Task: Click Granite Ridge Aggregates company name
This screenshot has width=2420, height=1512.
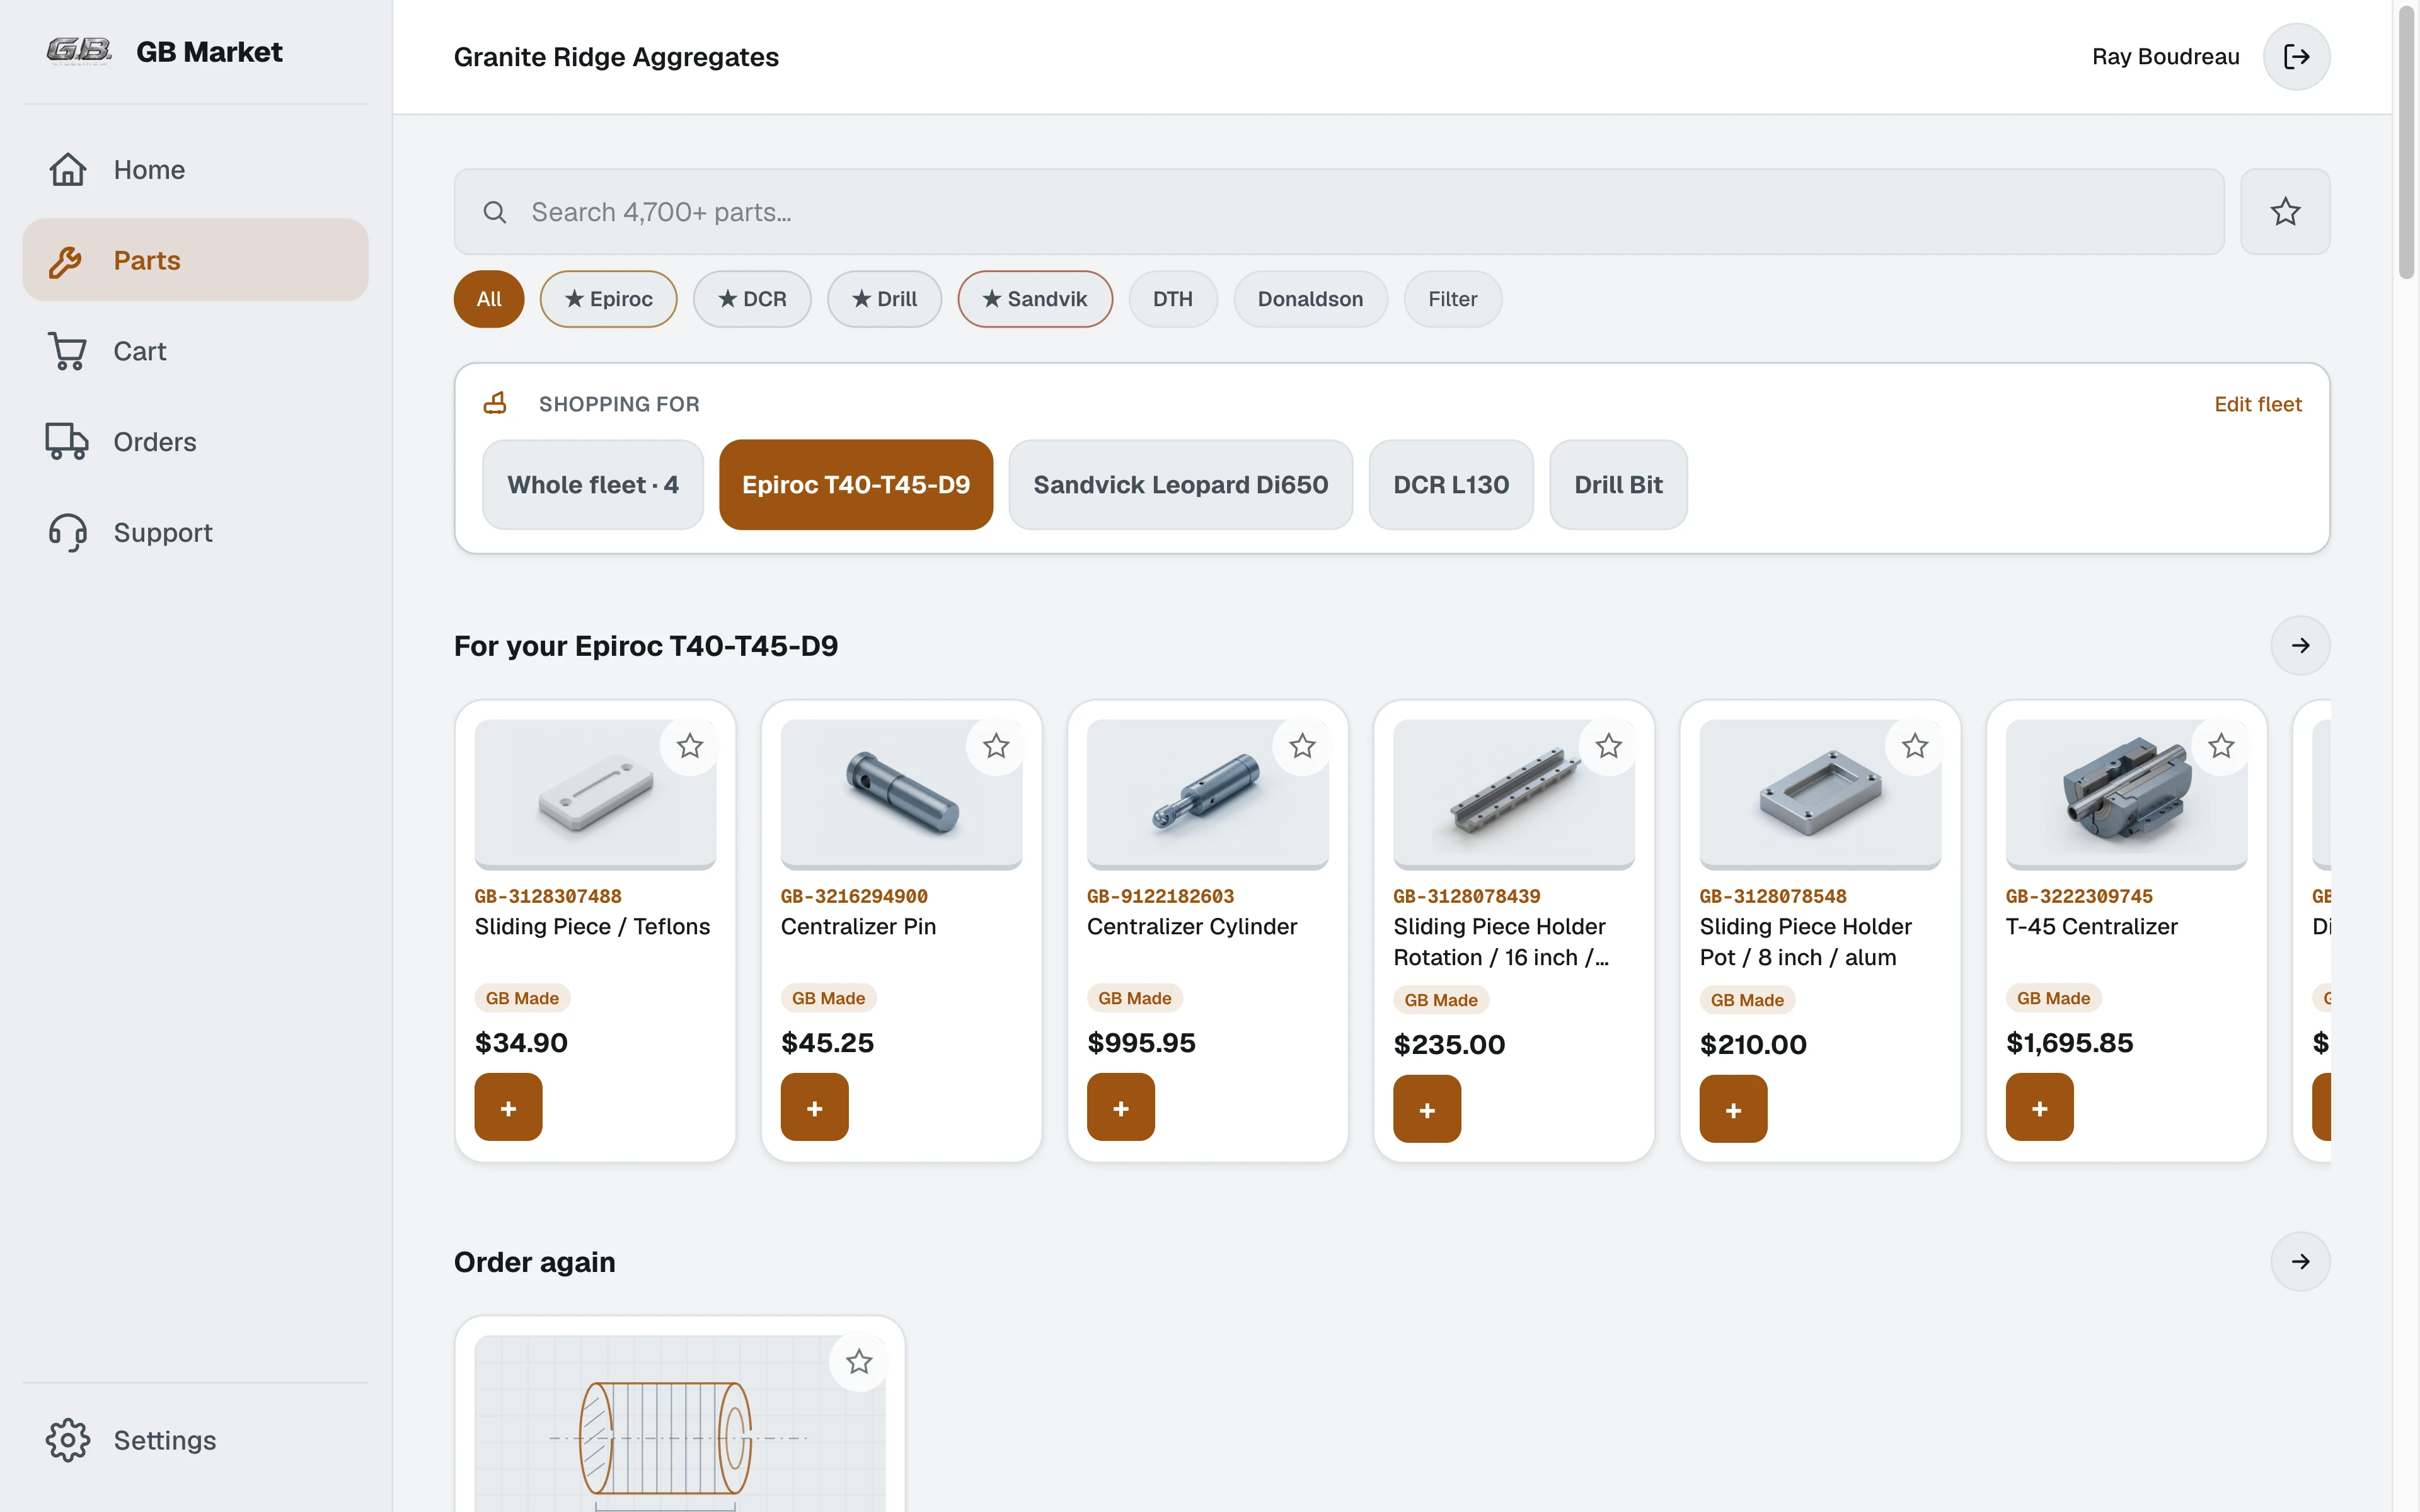Action: tap(616, 57)
